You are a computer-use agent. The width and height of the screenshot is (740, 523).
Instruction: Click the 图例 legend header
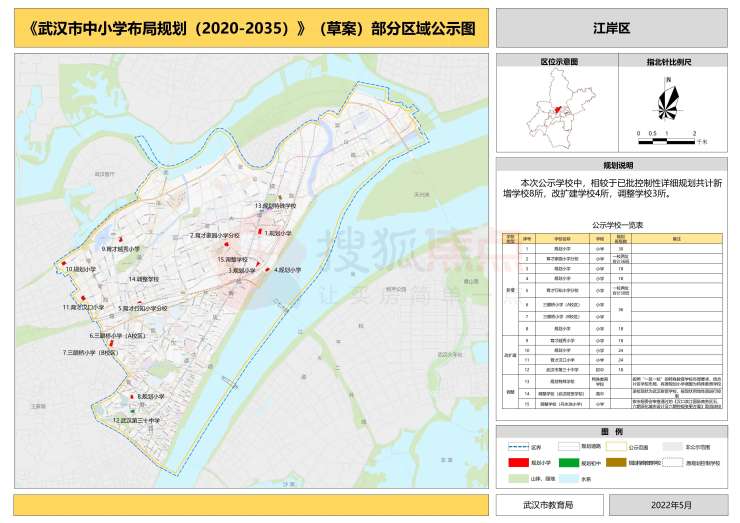612,431
